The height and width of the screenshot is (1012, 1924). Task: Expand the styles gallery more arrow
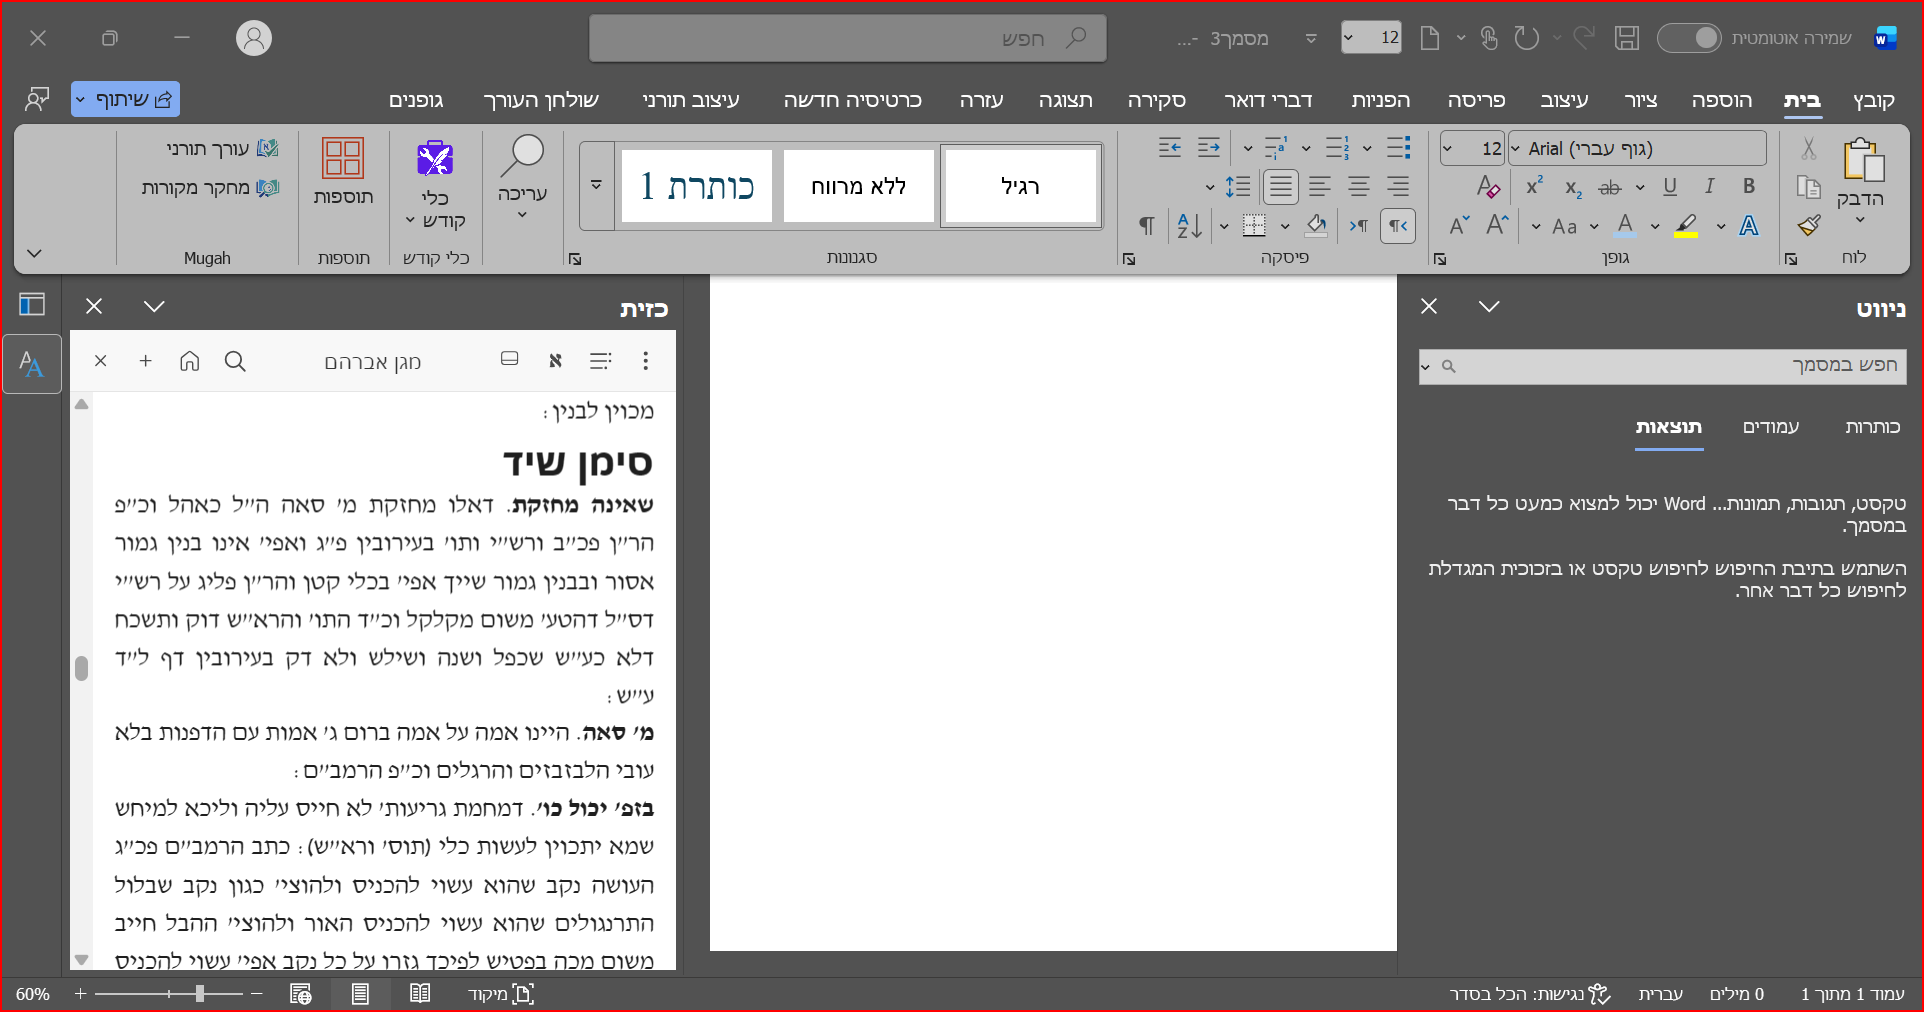[x=596, y=186]
